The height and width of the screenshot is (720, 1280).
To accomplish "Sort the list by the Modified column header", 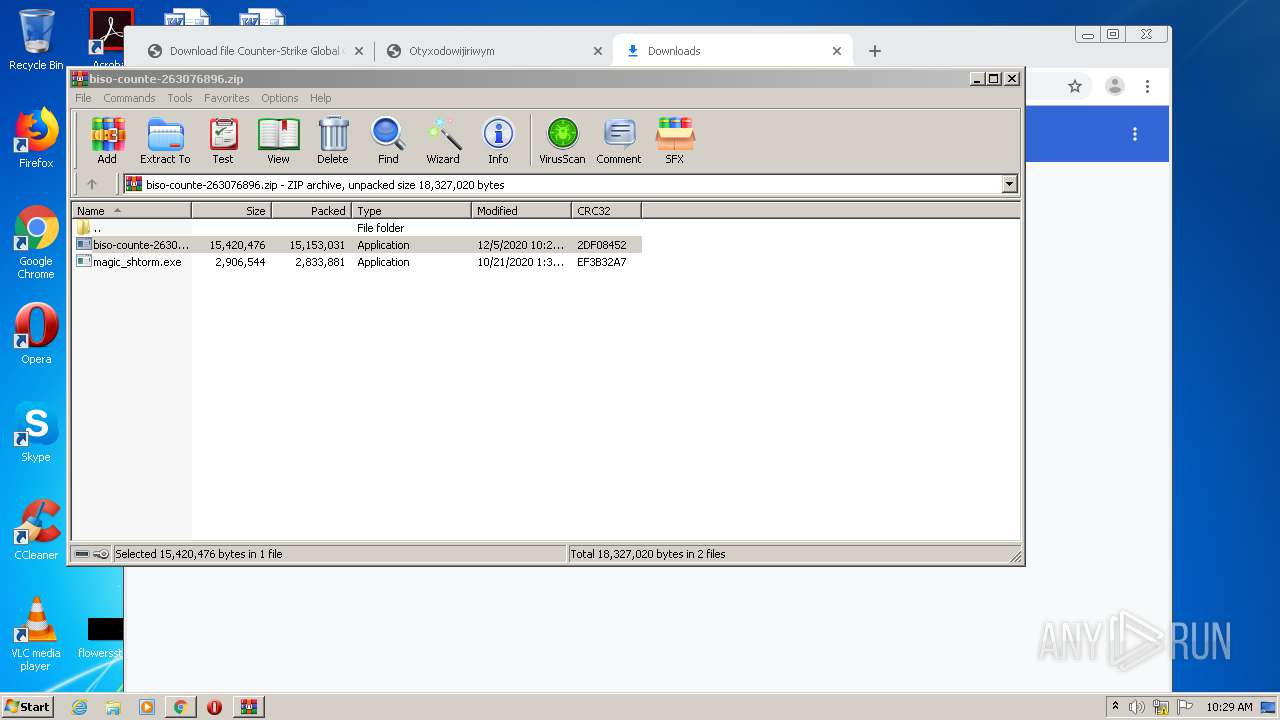I will 521,210.
